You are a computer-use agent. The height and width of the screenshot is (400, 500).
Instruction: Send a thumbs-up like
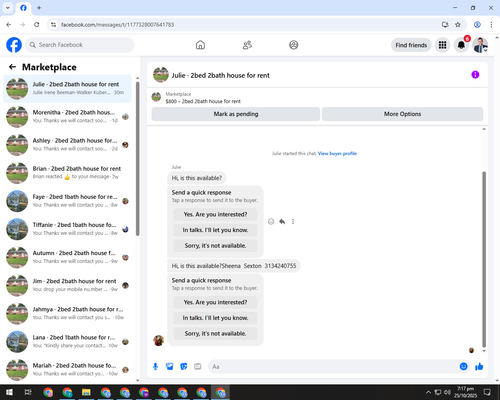pyautogui.click(x=479, y=367)
